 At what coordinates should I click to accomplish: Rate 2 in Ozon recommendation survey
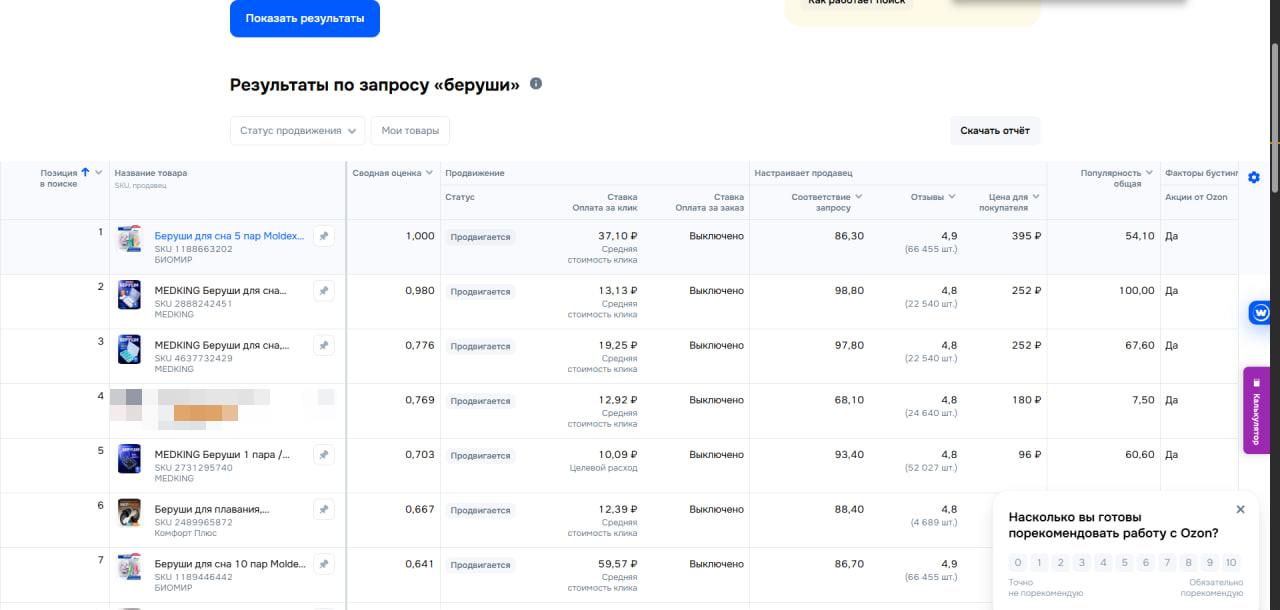point(1061,563)
